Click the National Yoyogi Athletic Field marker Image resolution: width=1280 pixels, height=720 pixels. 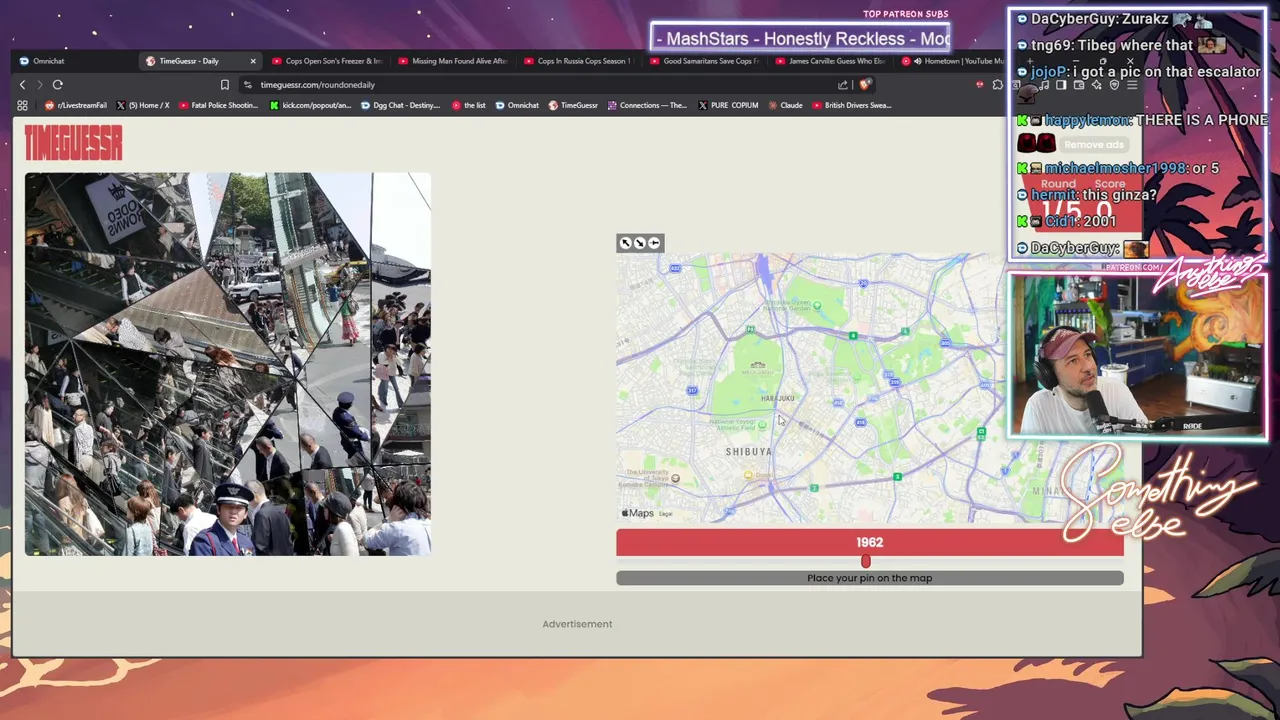762,424
